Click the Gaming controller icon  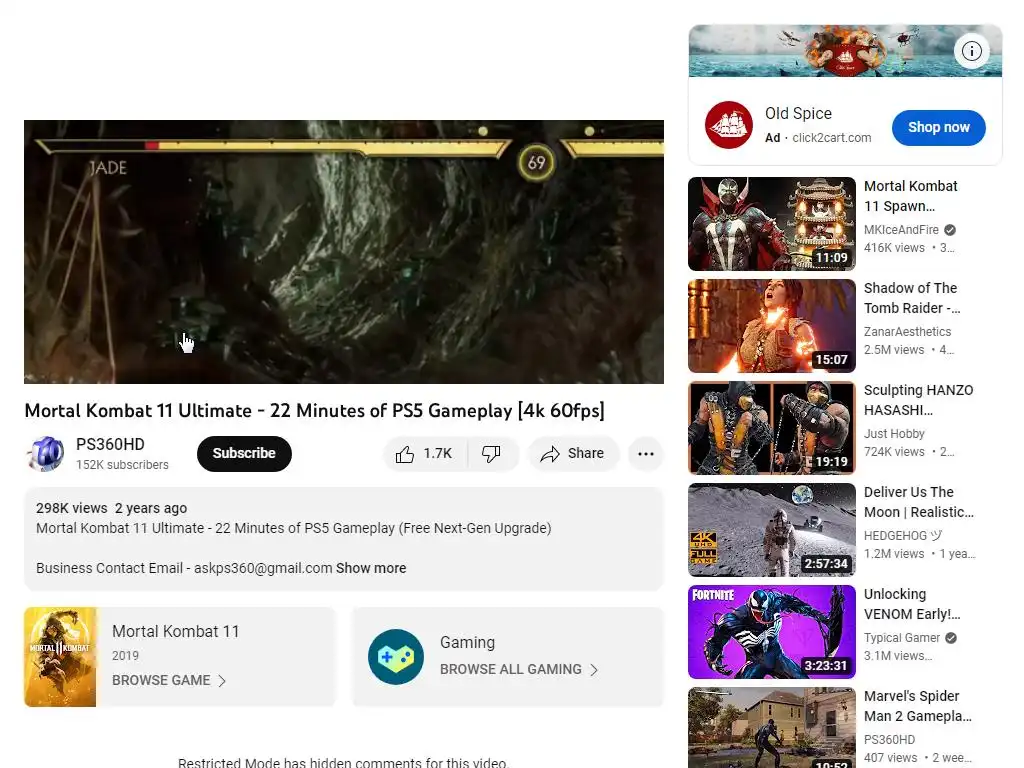click(396, 657)
